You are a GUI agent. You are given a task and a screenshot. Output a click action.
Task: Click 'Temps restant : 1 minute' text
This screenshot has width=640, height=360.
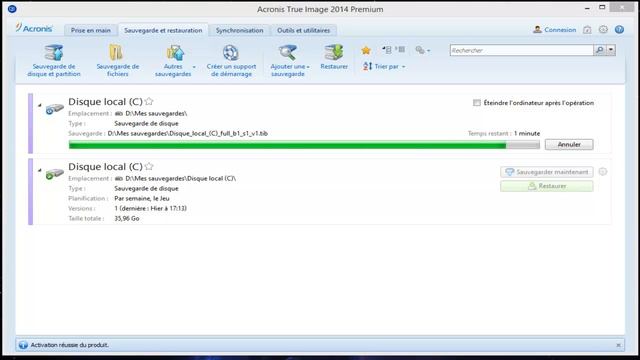pyautogui.click(x=504, y=133)
